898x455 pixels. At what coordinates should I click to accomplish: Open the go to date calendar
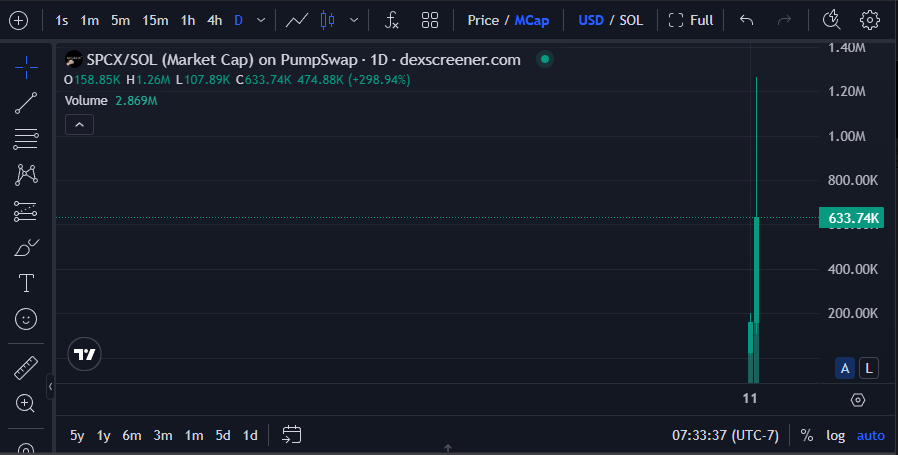[x=292, y=434]
